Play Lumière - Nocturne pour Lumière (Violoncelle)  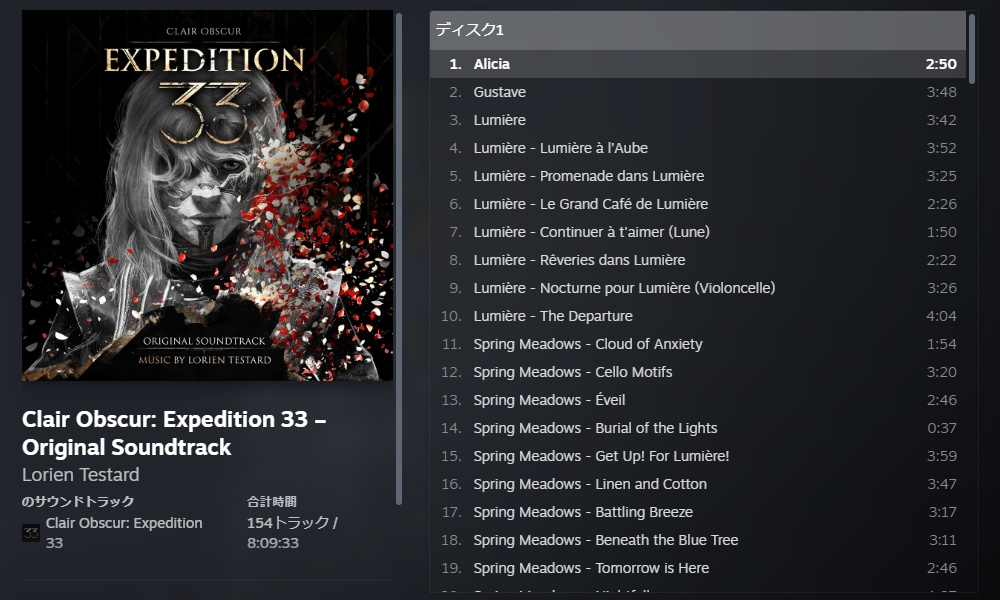click(x=698, y=288)
